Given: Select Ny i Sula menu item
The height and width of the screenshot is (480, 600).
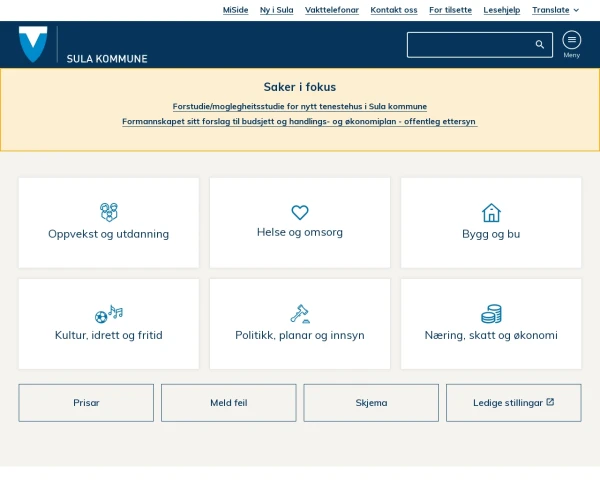Looking at the screenshot, I should [x=276, y=10].
